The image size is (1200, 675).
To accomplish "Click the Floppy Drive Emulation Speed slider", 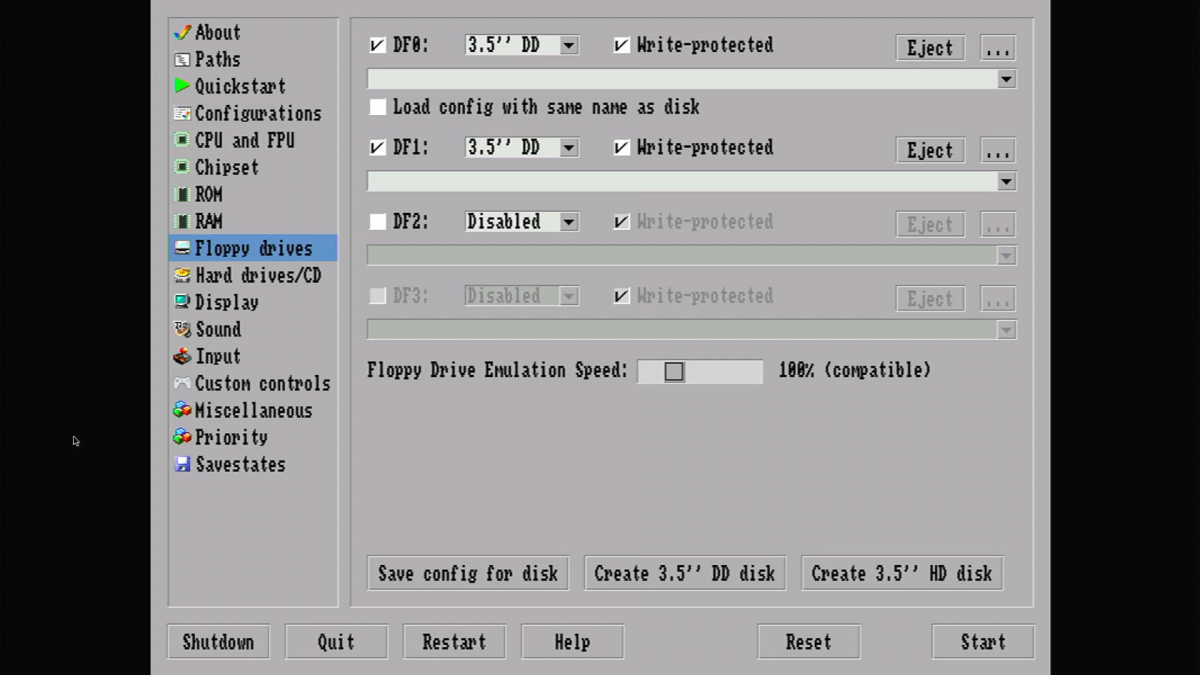I will coord(700,372).
